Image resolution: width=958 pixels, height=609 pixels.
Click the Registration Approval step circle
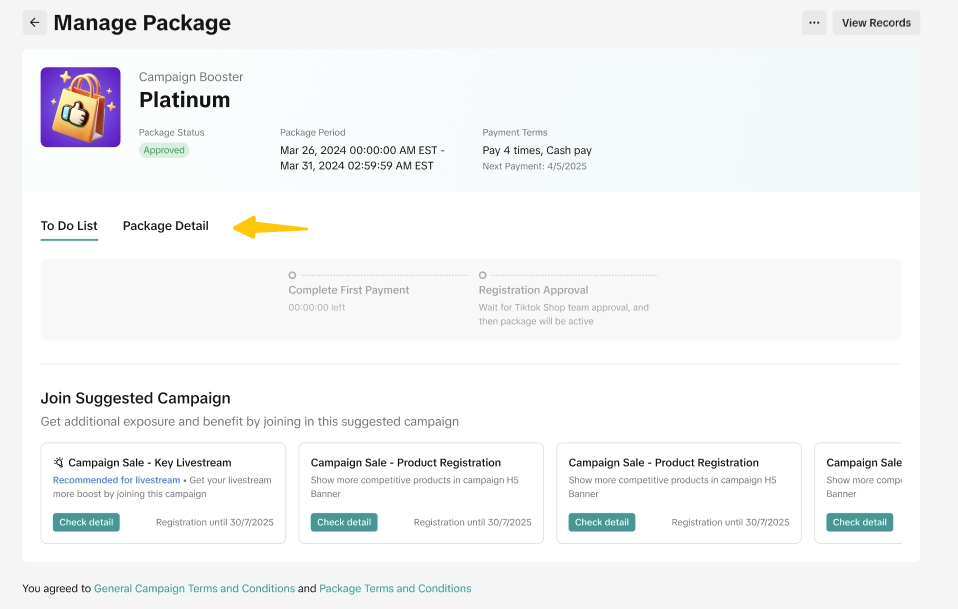pos(483,275)
